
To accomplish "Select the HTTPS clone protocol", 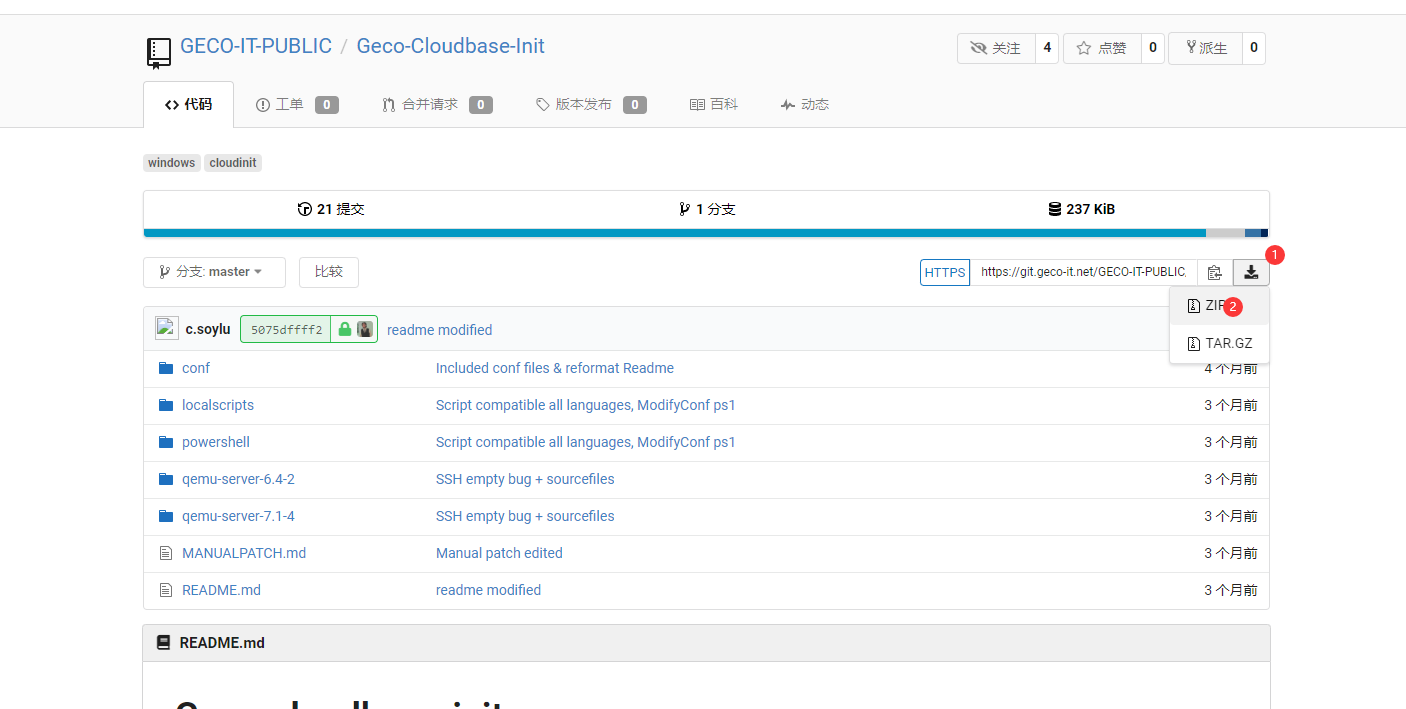I will click(x=944, y=272).
